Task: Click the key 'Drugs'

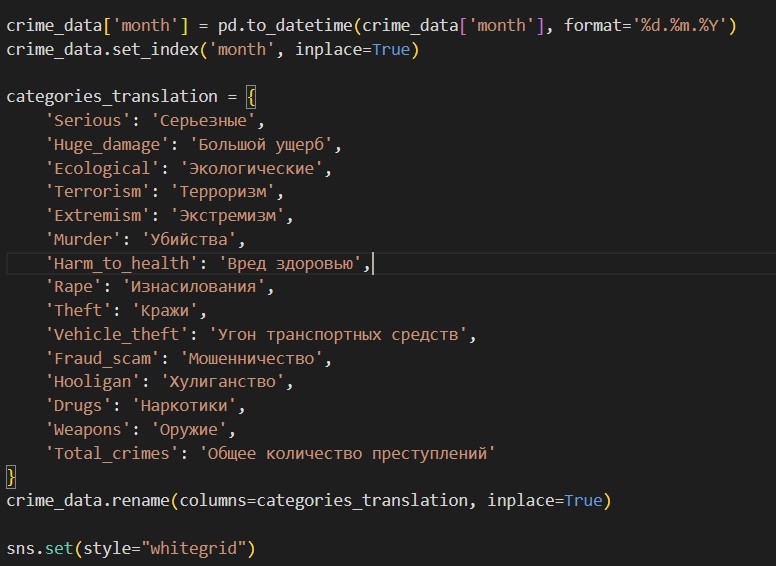Action: tap(78, 406)
